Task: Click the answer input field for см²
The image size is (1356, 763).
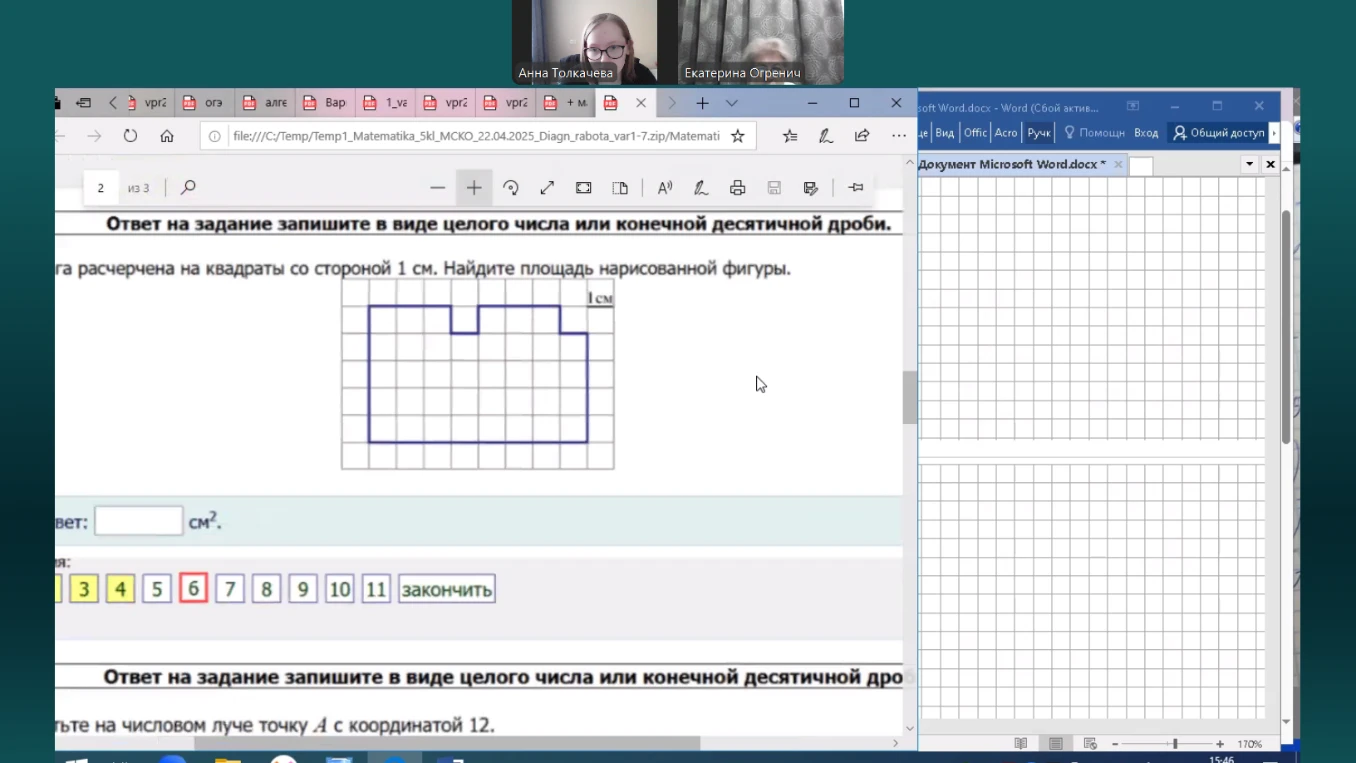Action: tap(139, 521)
